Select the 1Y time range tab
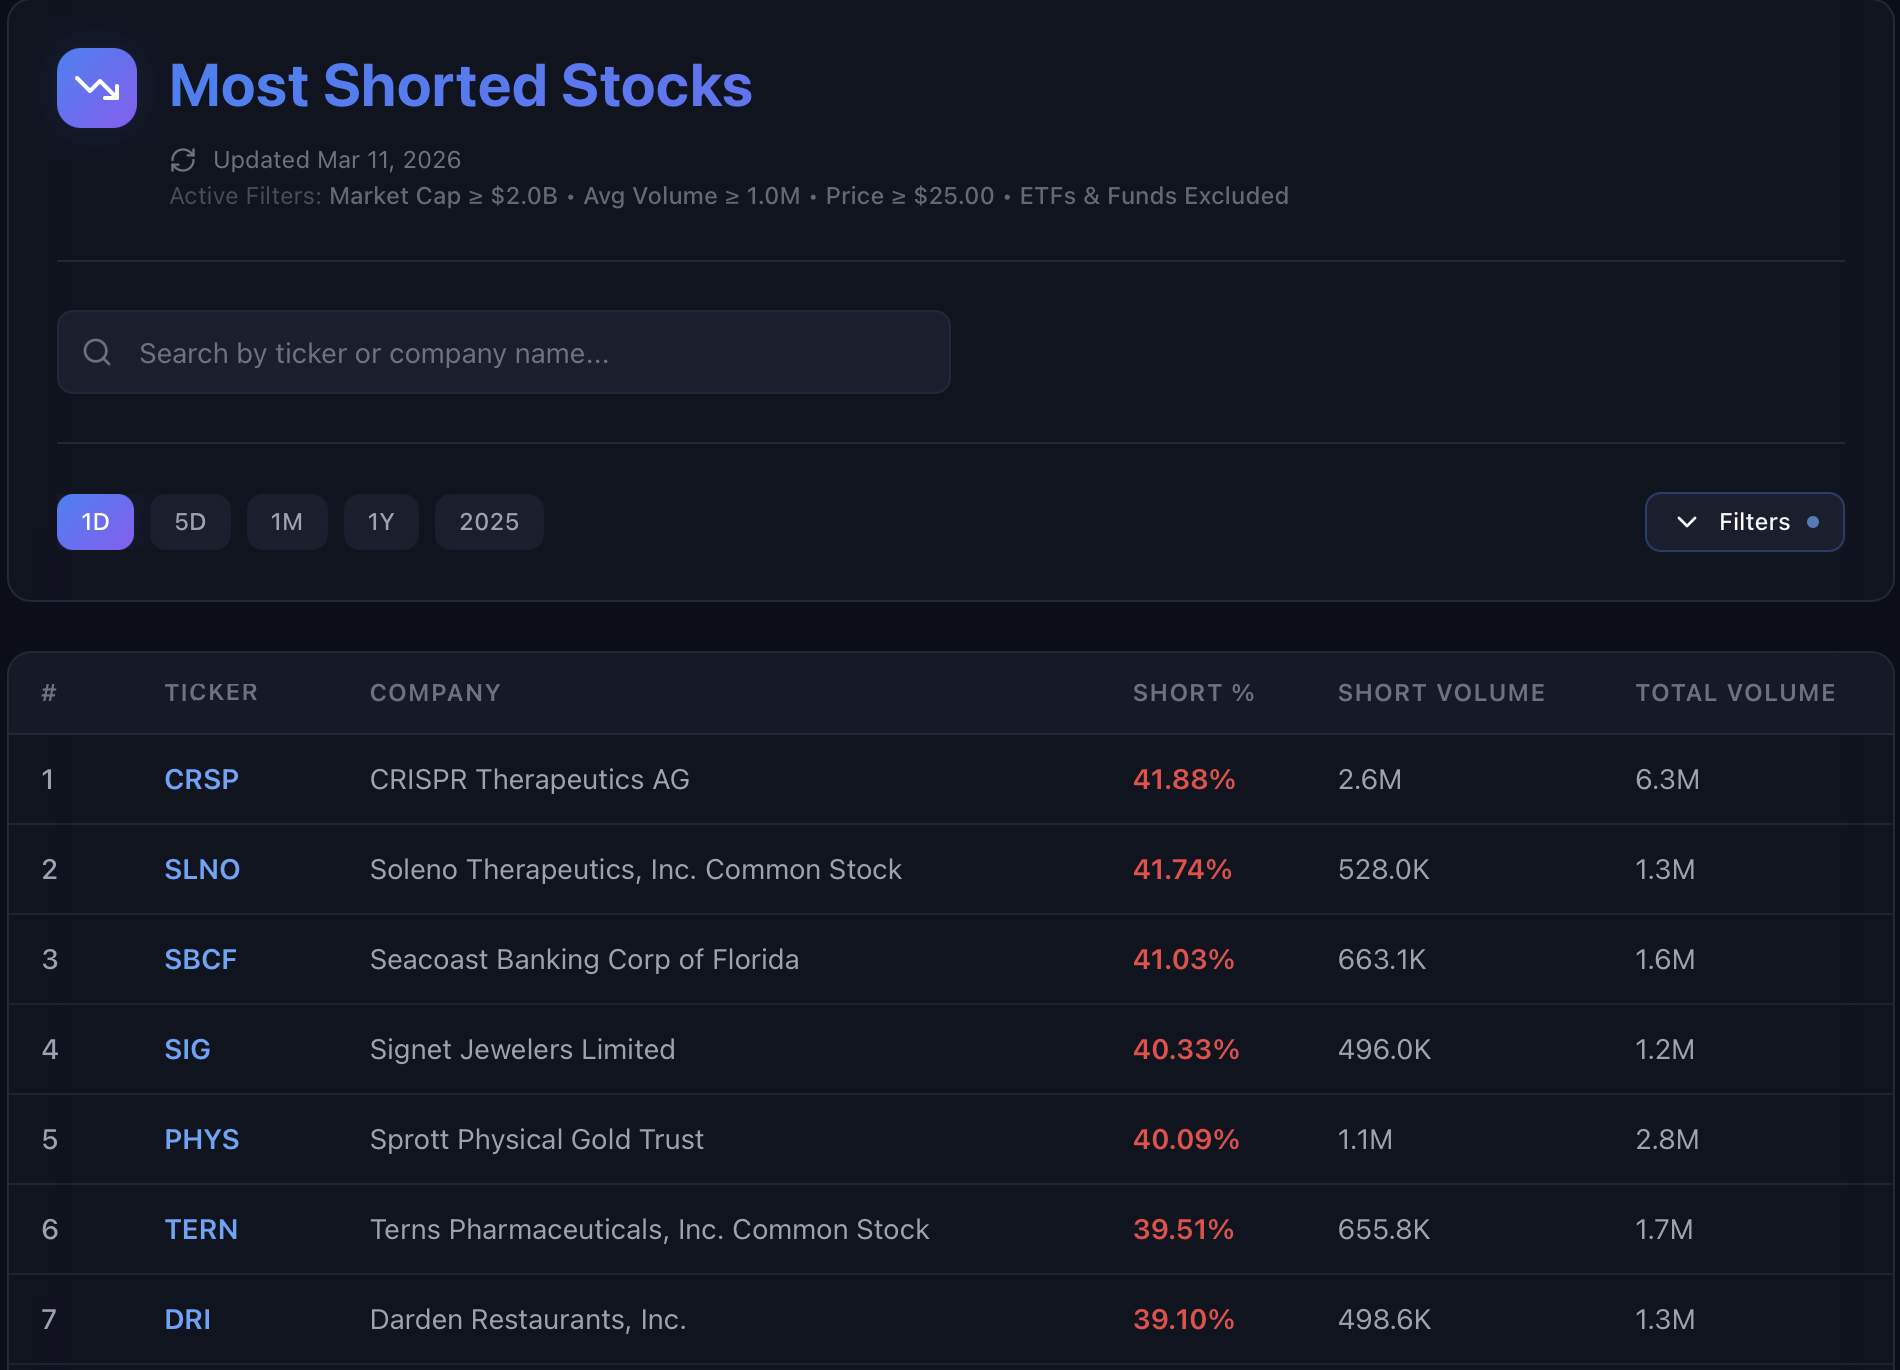The width and height of the screenshot is (1900, 1370). 381,522
